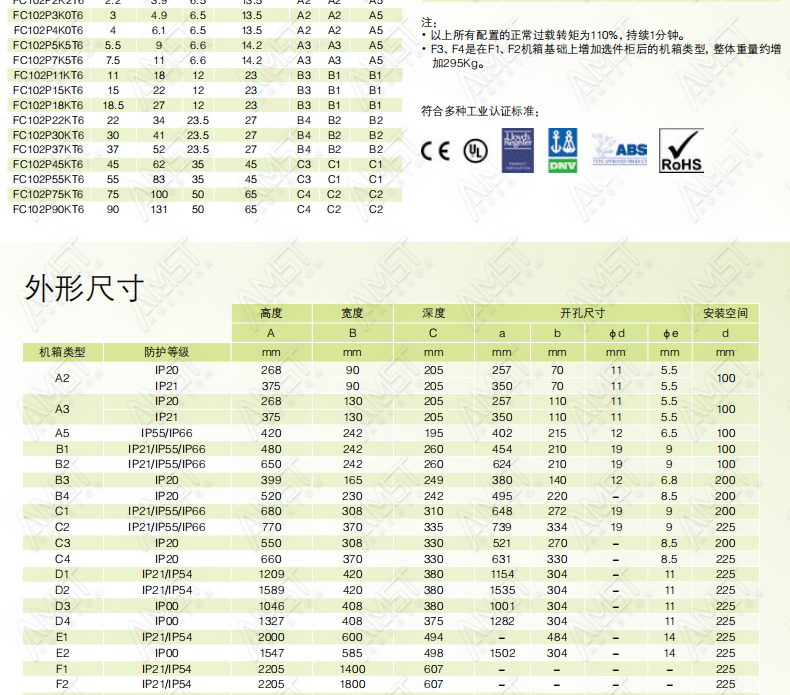Click height value 1589
The width and height of the screenshot is (790, 695).
click(271, 590)
